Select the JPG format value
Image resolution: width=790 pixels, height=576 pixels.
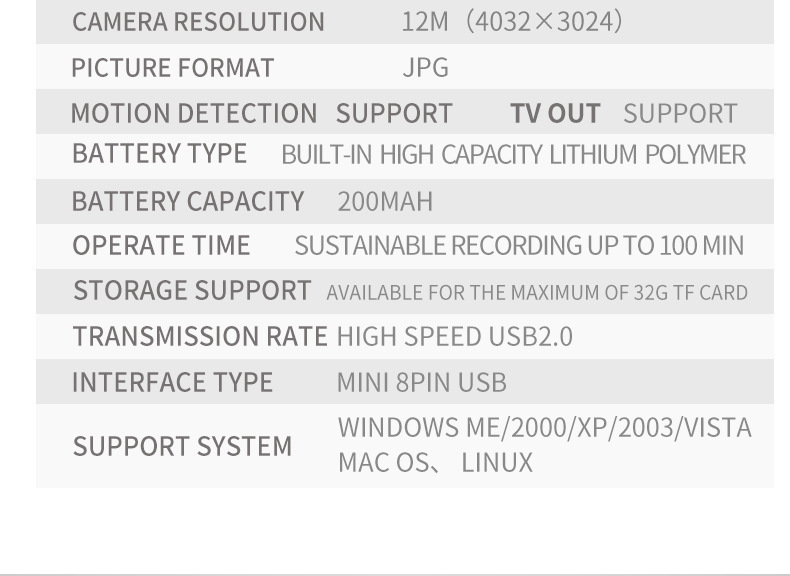[x=425, y=68]
